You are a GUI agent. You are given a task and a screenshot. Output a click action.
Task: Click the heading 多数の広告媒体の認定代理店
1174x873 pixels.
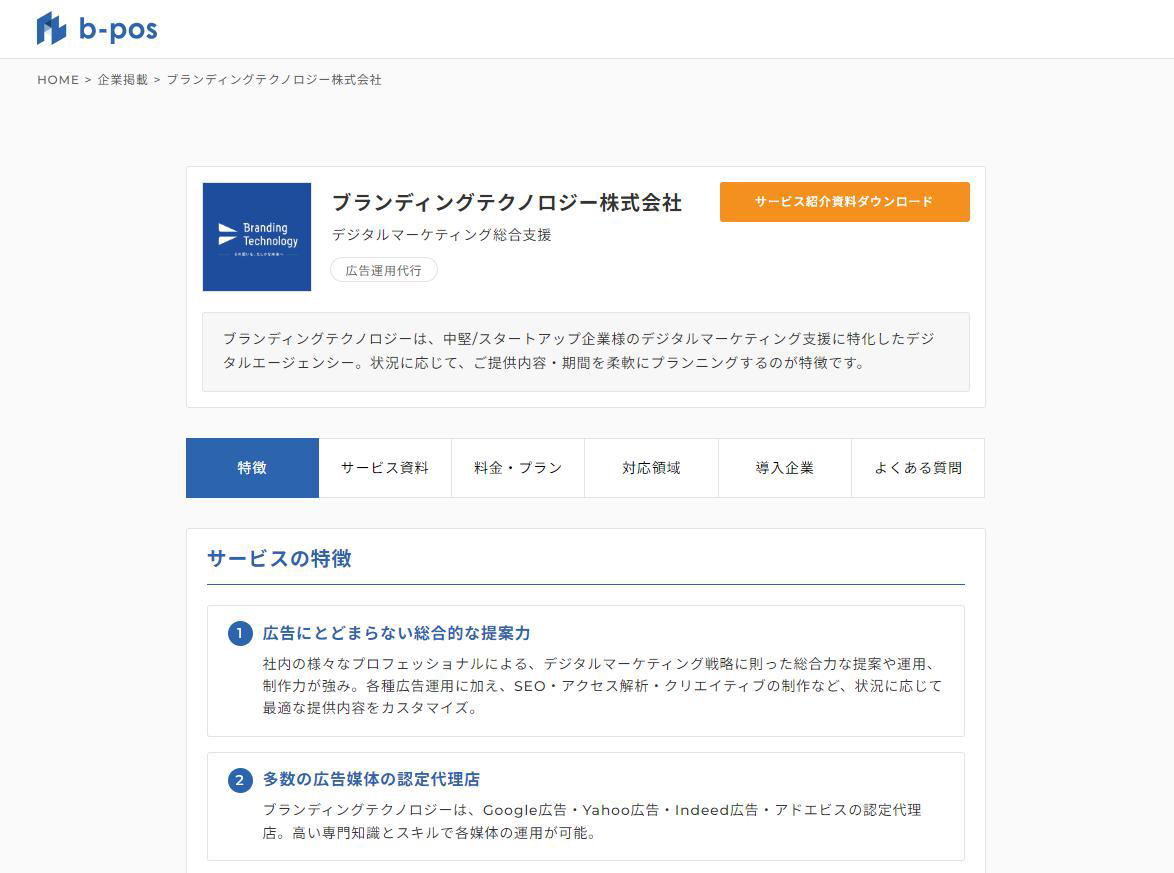coord(371,779)
